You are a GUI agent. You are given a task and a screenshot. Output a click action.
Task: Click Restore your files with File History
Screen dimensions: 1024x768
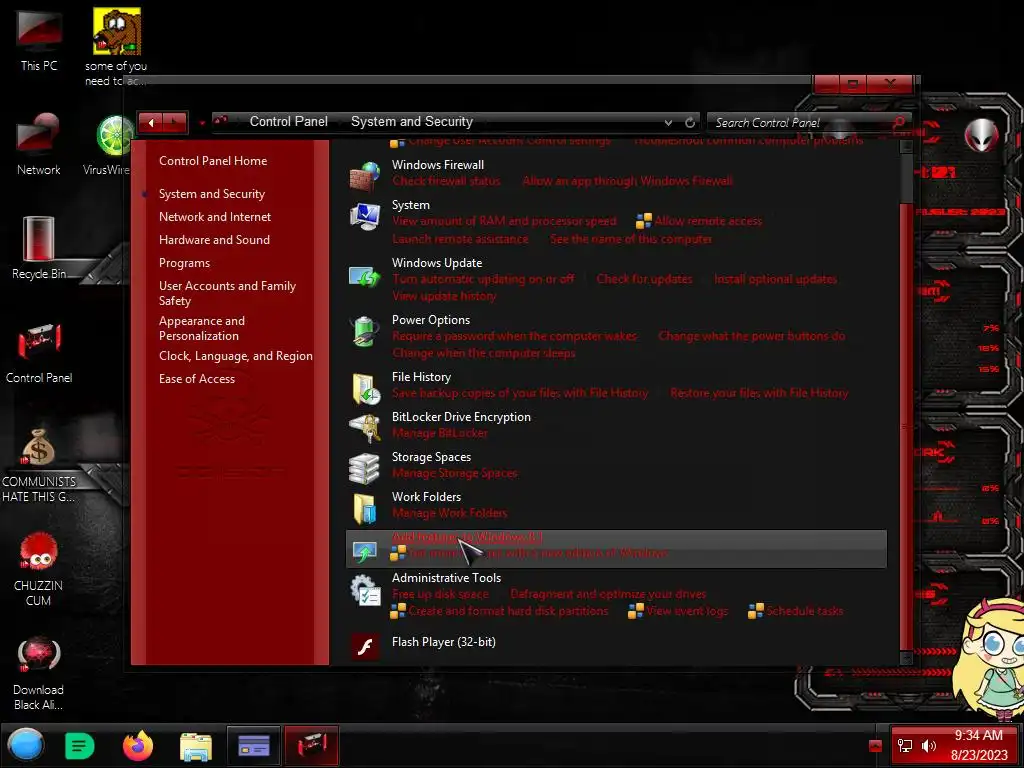tap(759, 393)
